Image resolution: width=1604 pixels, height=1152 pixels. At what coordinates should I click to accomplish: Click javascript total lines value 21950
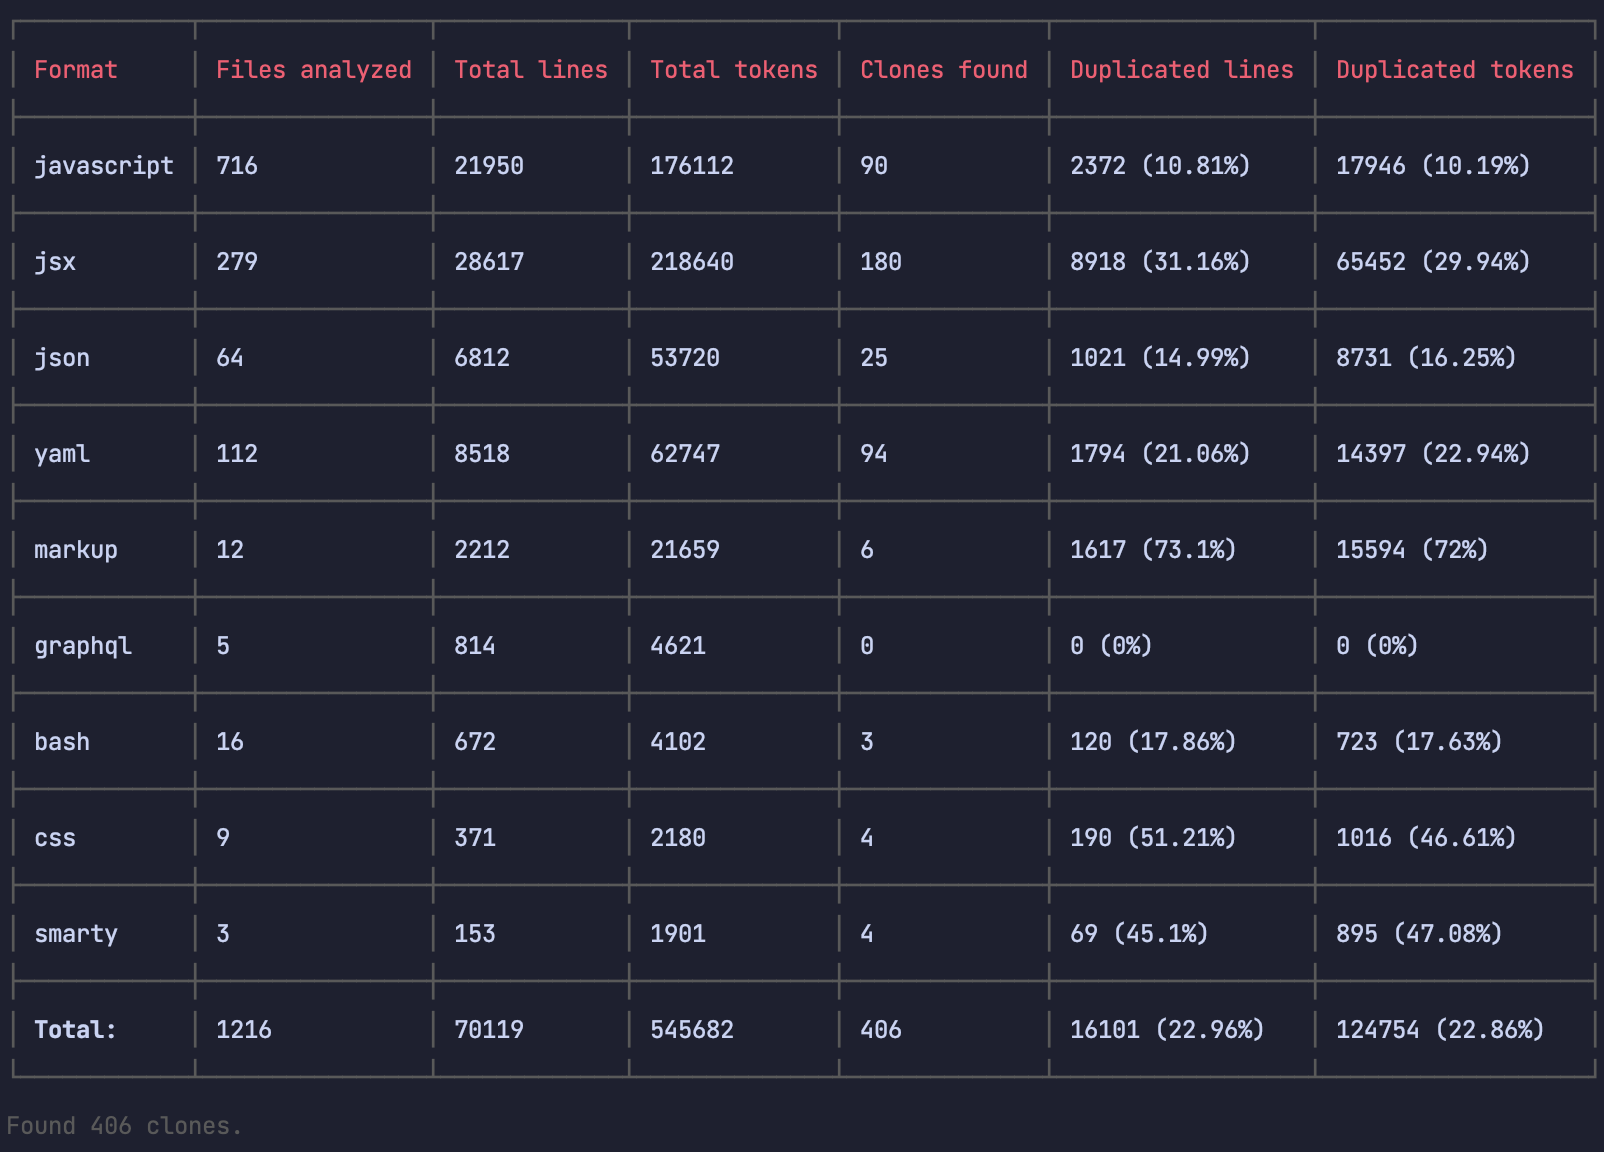(489, 166)
